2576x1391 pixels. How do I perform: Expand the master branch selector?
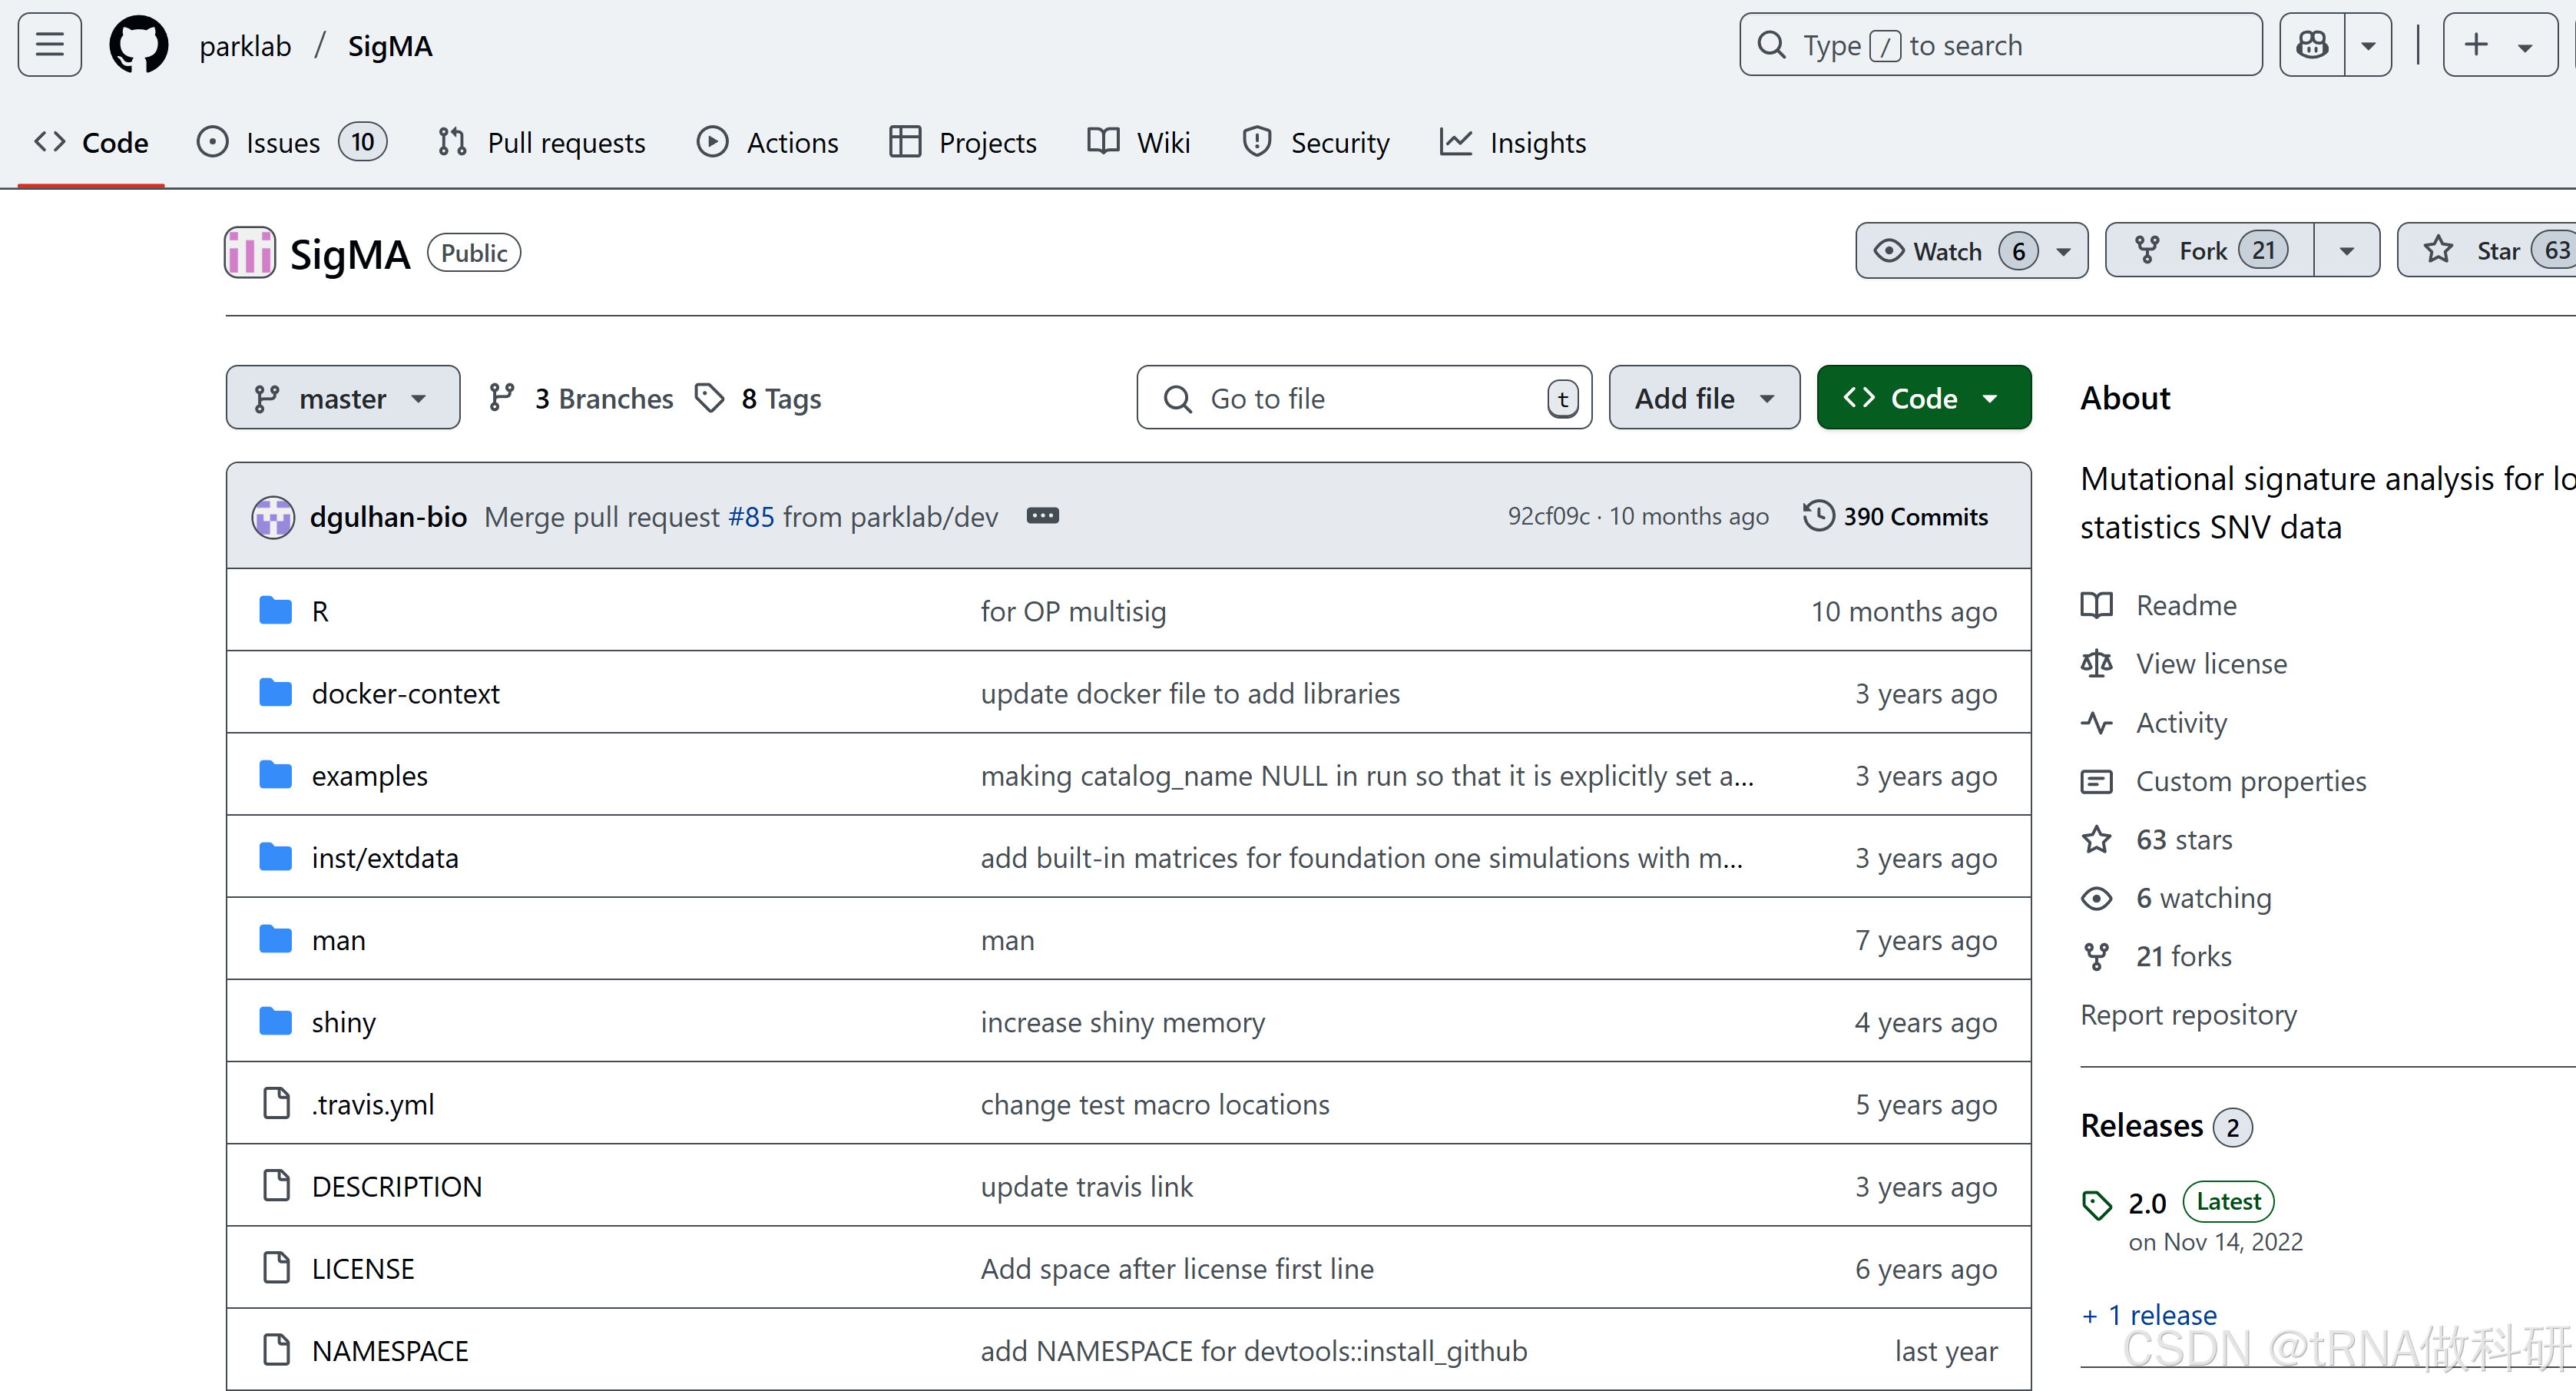tap(342, 399)
